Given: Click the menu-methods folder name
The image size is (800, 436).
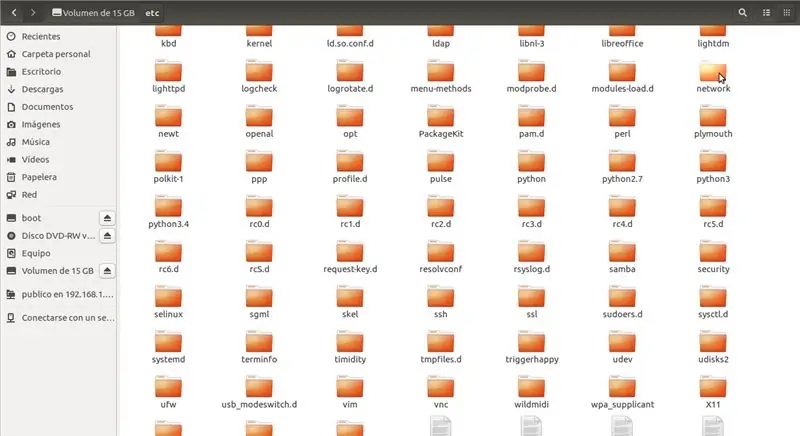Looking at the screenshot, I should [440, 89].
